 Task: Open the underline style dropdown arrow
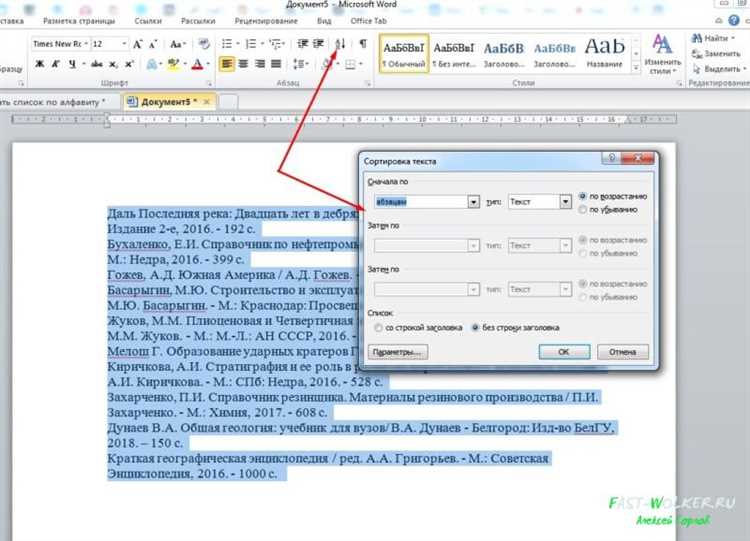point(84,64)
